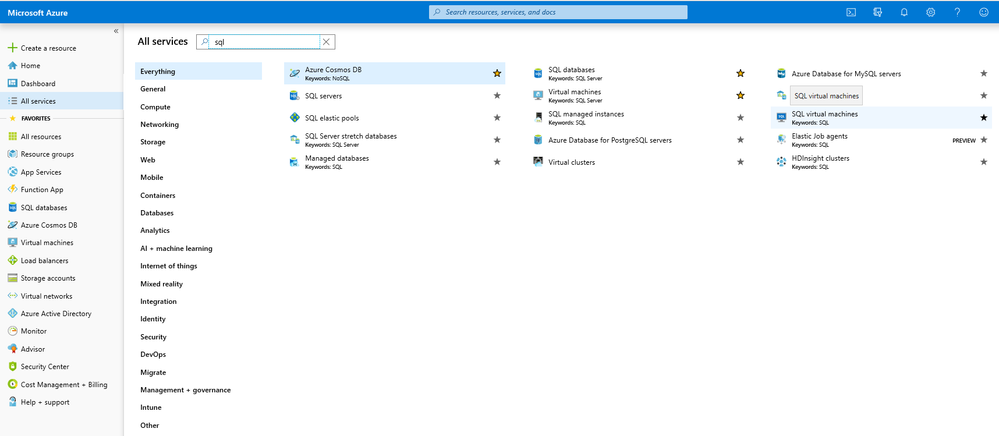Collapse the left sidebar with the chevron
The image size is (999, 436).
[x=116, y=31]
